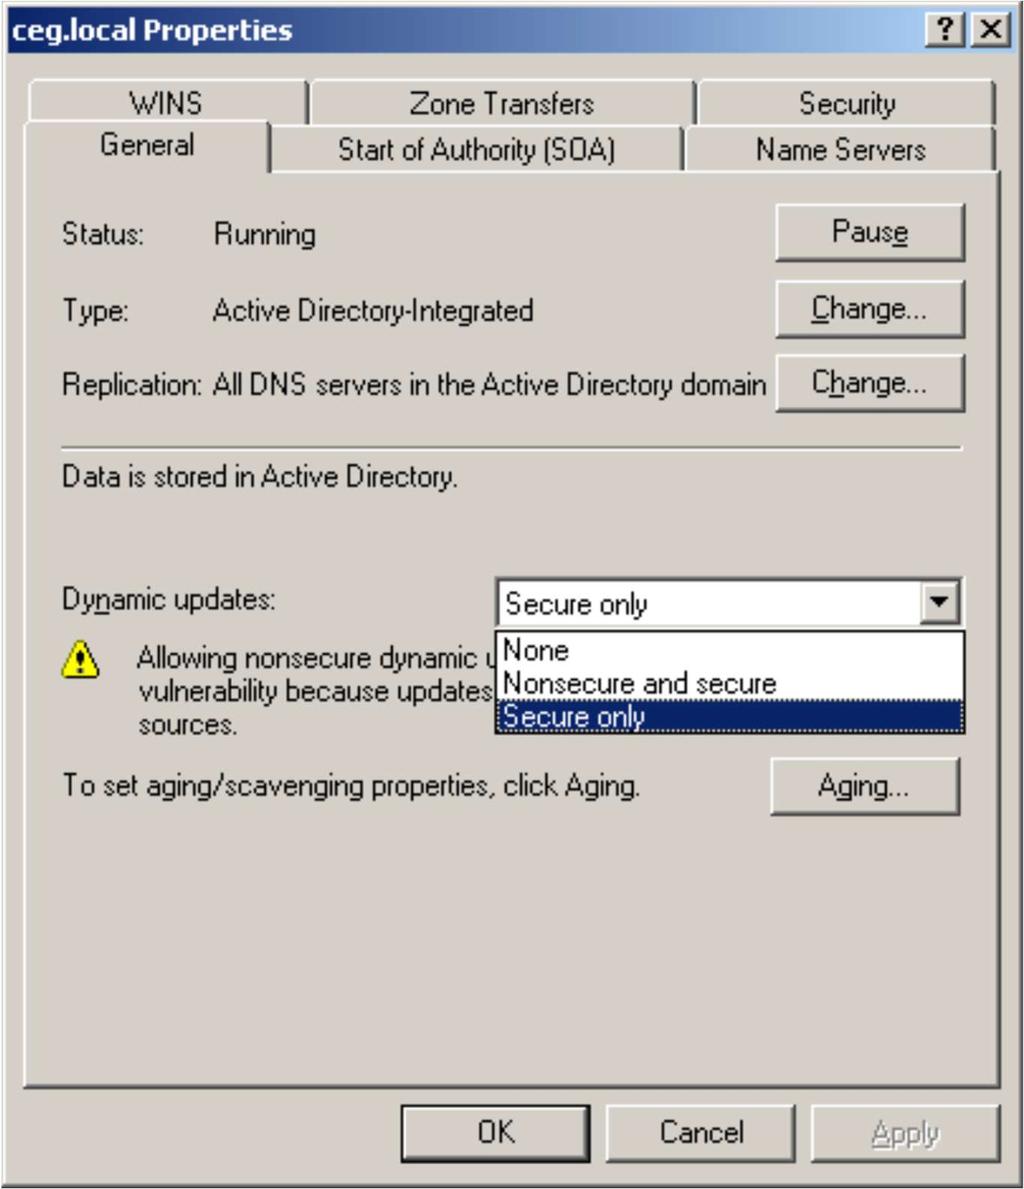Viewport: 1024px width, 1189px height.
Task: Collapse the Dynamic updates dropdown arrow
Action: [940, 602]
